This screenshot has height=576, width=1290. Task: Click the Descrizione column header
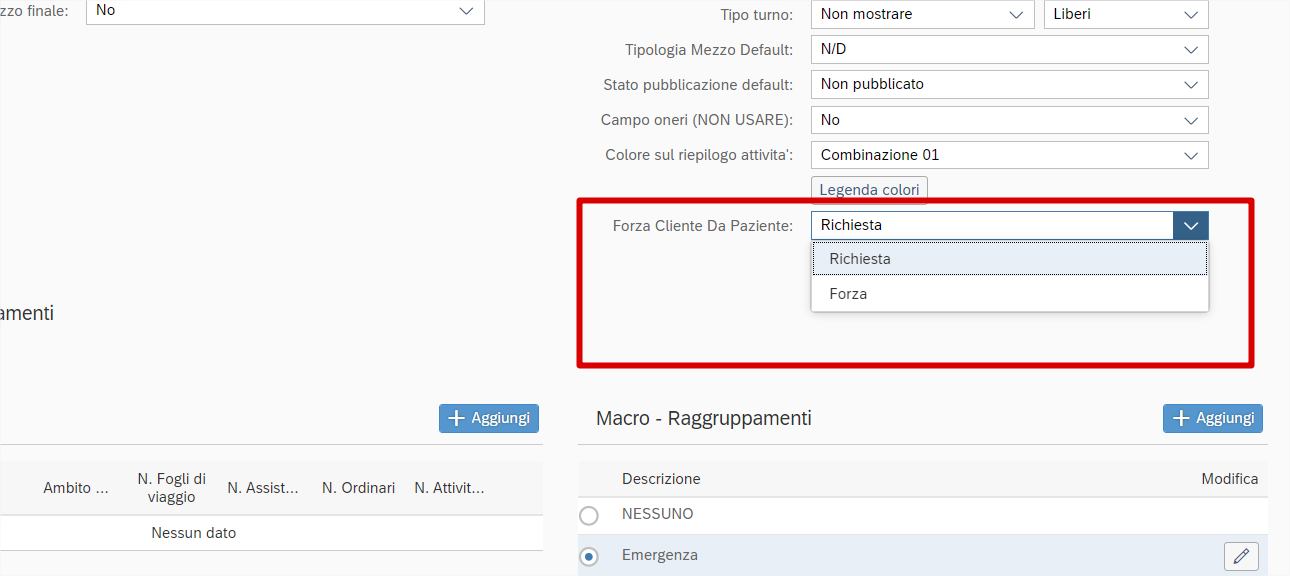click(x=661, y=479)
